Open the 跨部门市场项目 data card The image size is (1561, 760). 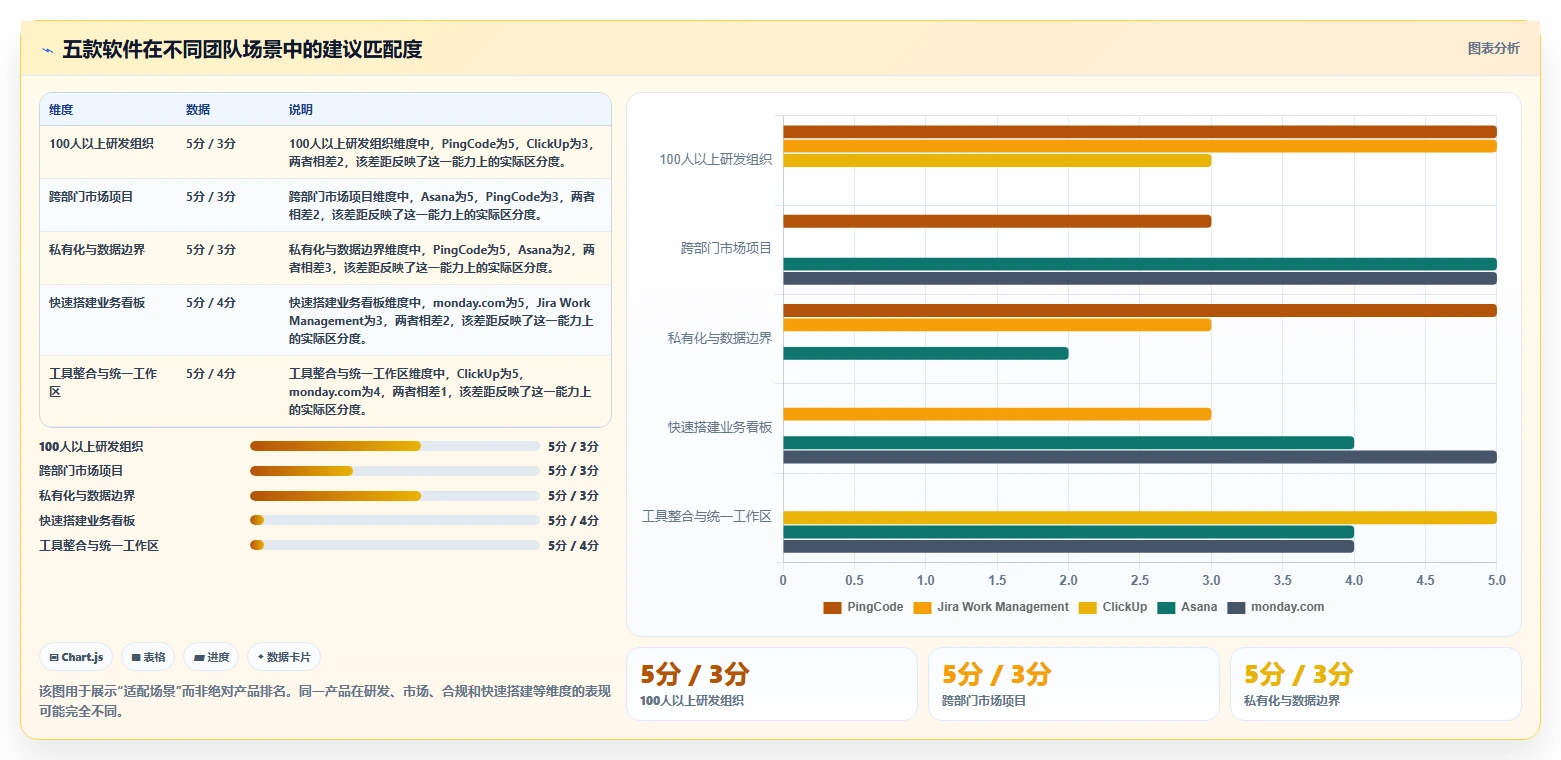[x=1073, y=684]
